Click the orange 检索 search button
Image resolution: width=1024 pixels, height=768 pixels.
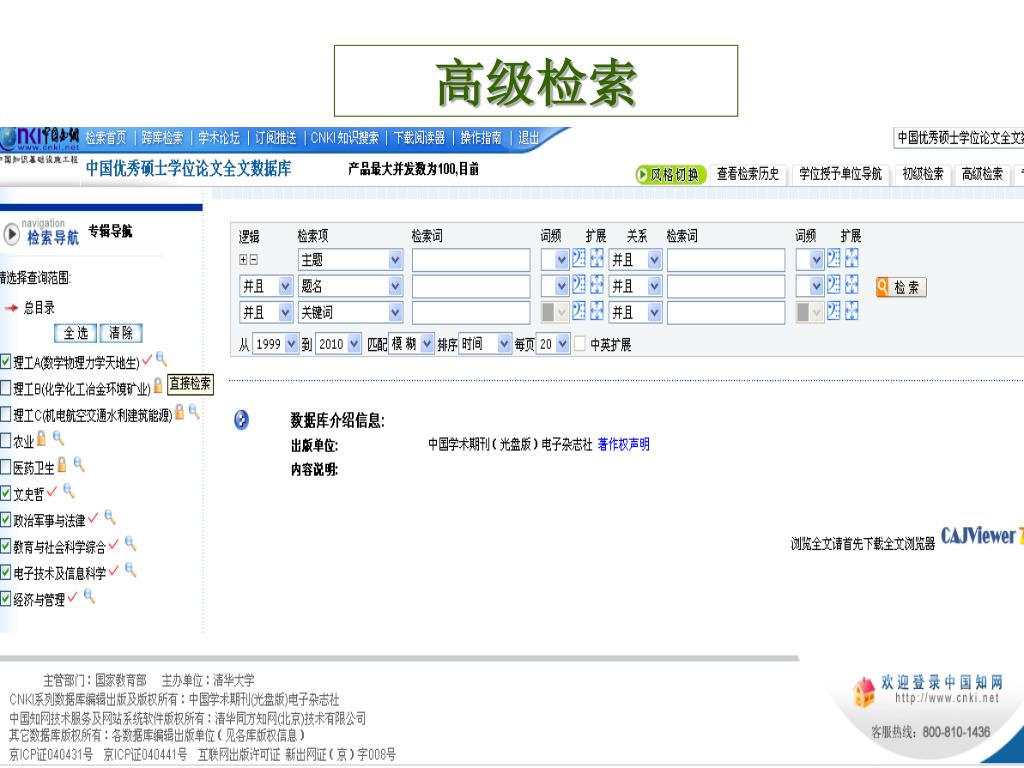901,287
